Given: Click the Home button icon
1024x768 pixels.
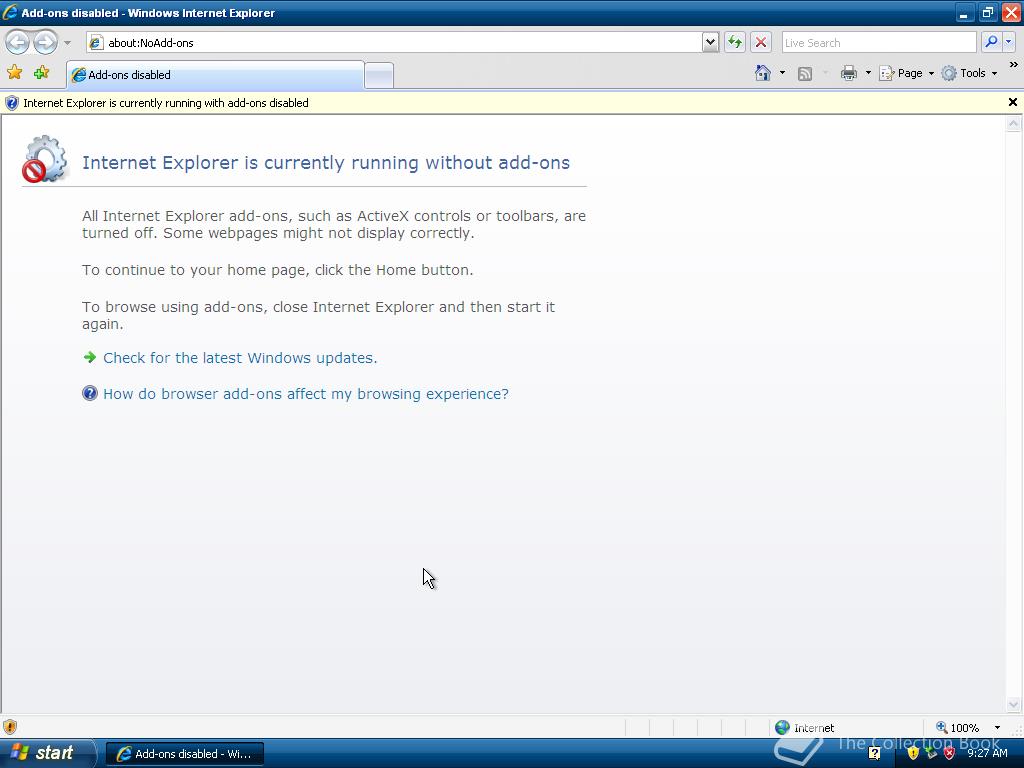Looking at the screenshot, I should tap(763, 73).
